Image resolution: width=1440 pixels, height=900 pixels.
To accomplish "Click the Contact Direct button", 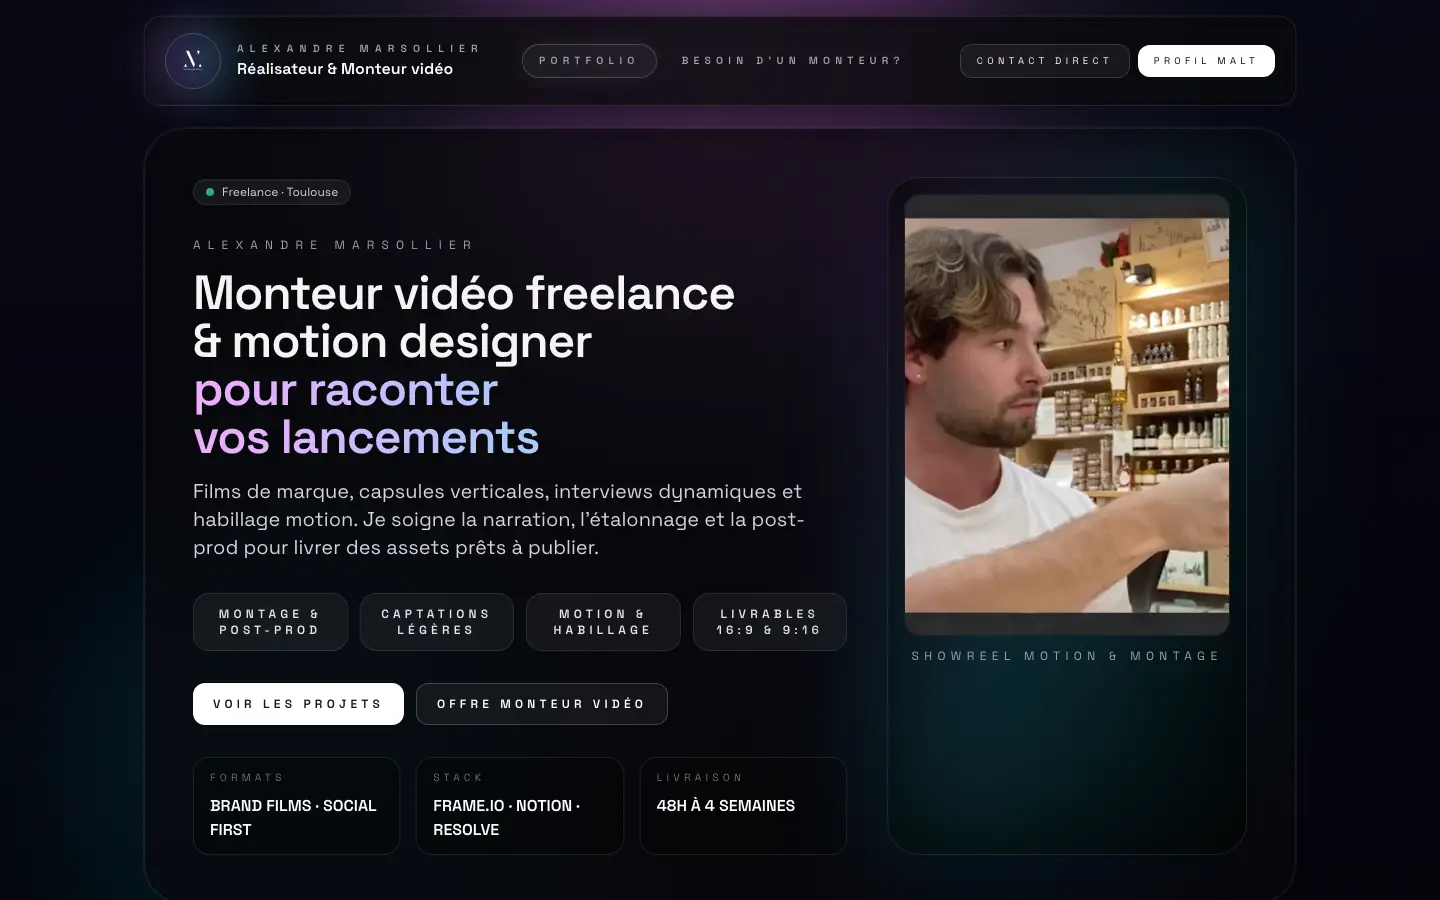I will 1044,61.
